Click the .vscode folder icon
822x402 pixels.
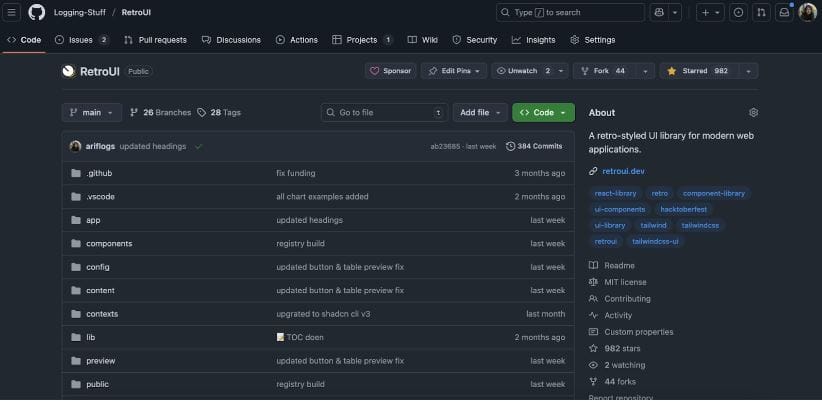[76, 197]
